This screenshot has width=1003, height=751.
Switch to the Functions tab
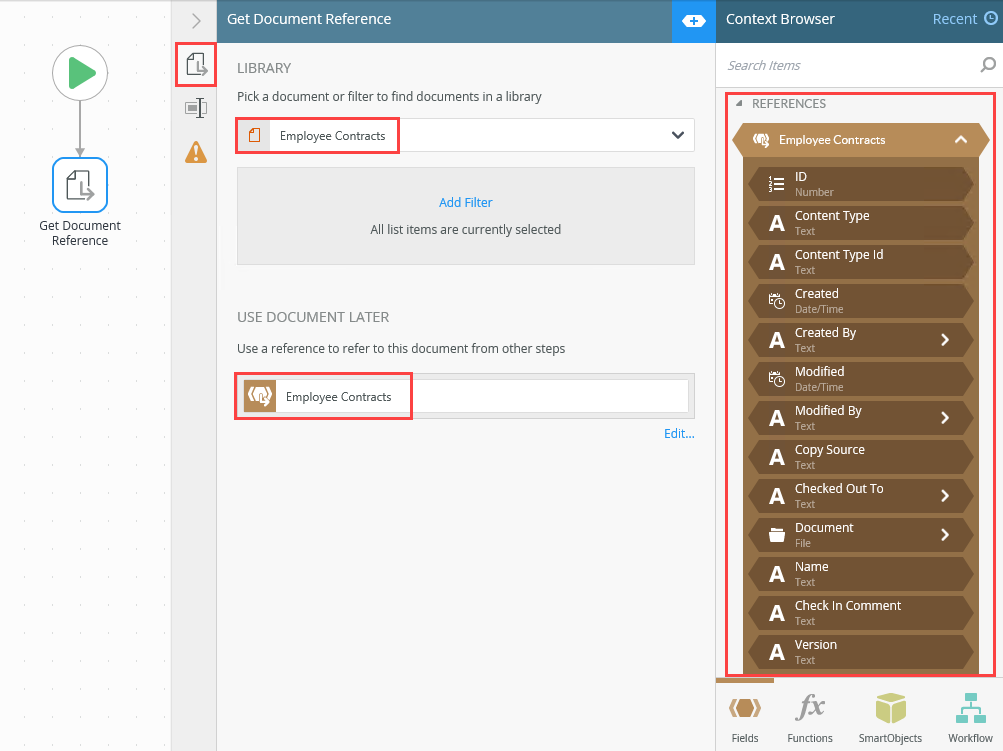click(809, 717)
